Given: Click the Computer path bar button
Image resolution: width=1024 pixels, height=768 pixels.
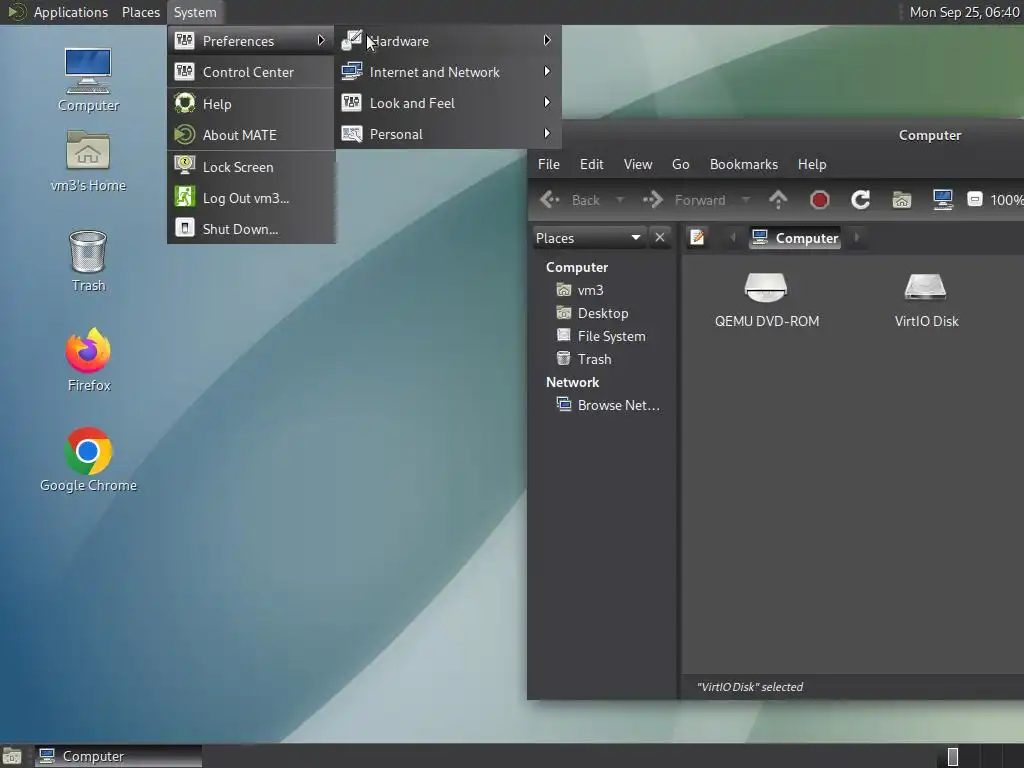Looking at the screenshot, I should coord(795,238).
